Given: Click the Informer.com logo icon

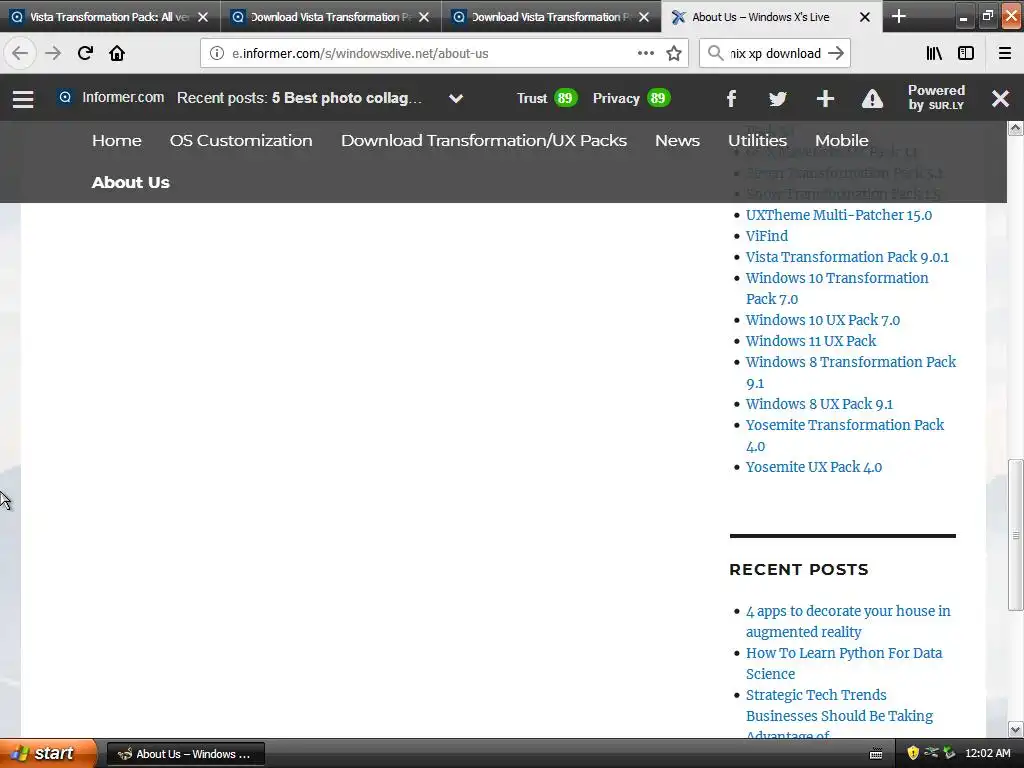Looking at the screenshot, I should click(65, 97).
